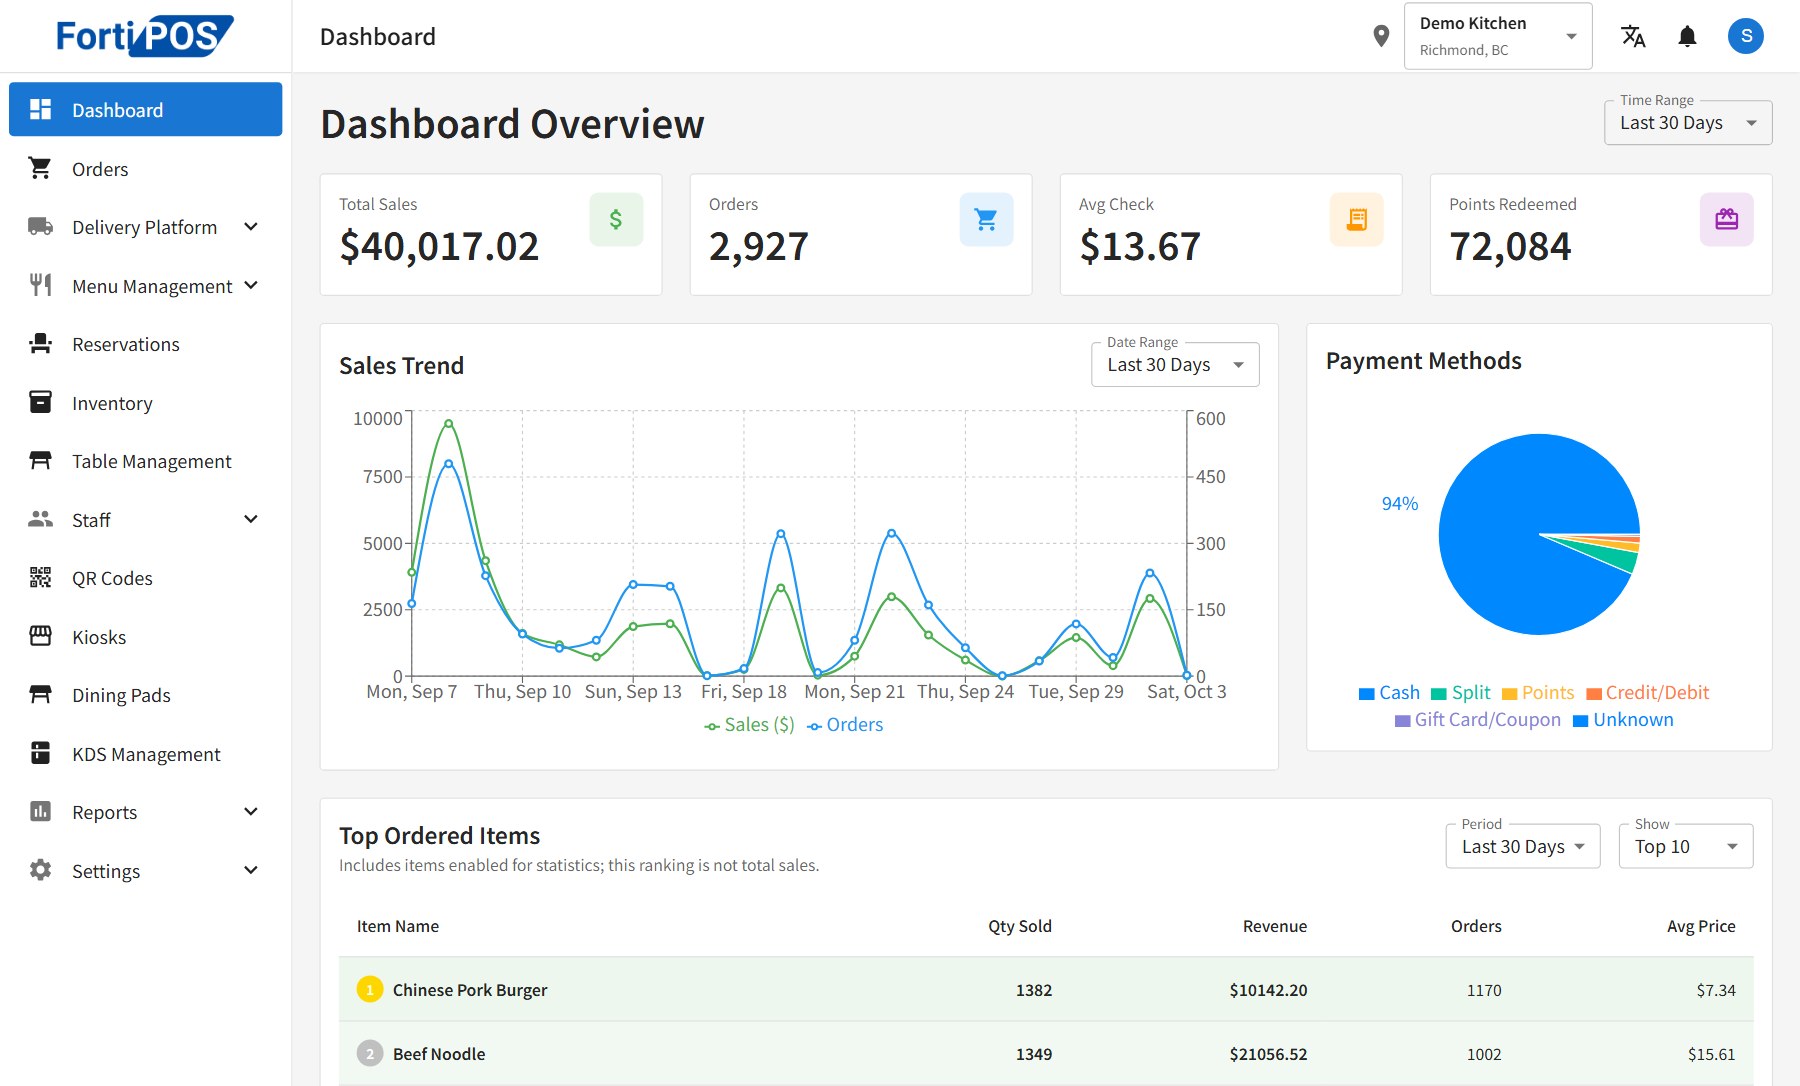Toggle the Sales ($) legend series
Viewport: 1800px width, 1086px height.
[x=749, y=725]
